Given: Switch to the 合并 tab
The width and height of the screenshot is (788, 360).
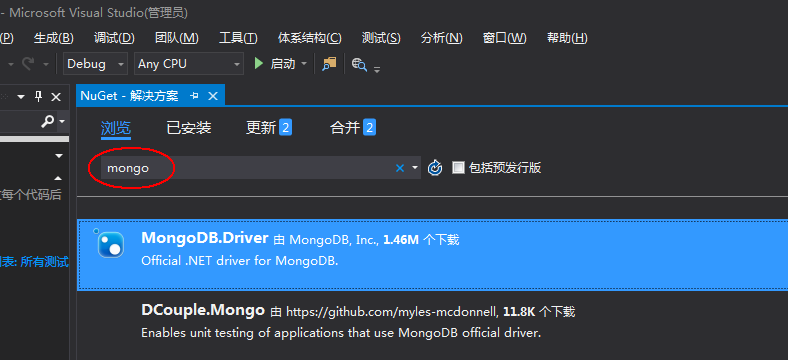Looking at the screenshot, I should [353, 128].
